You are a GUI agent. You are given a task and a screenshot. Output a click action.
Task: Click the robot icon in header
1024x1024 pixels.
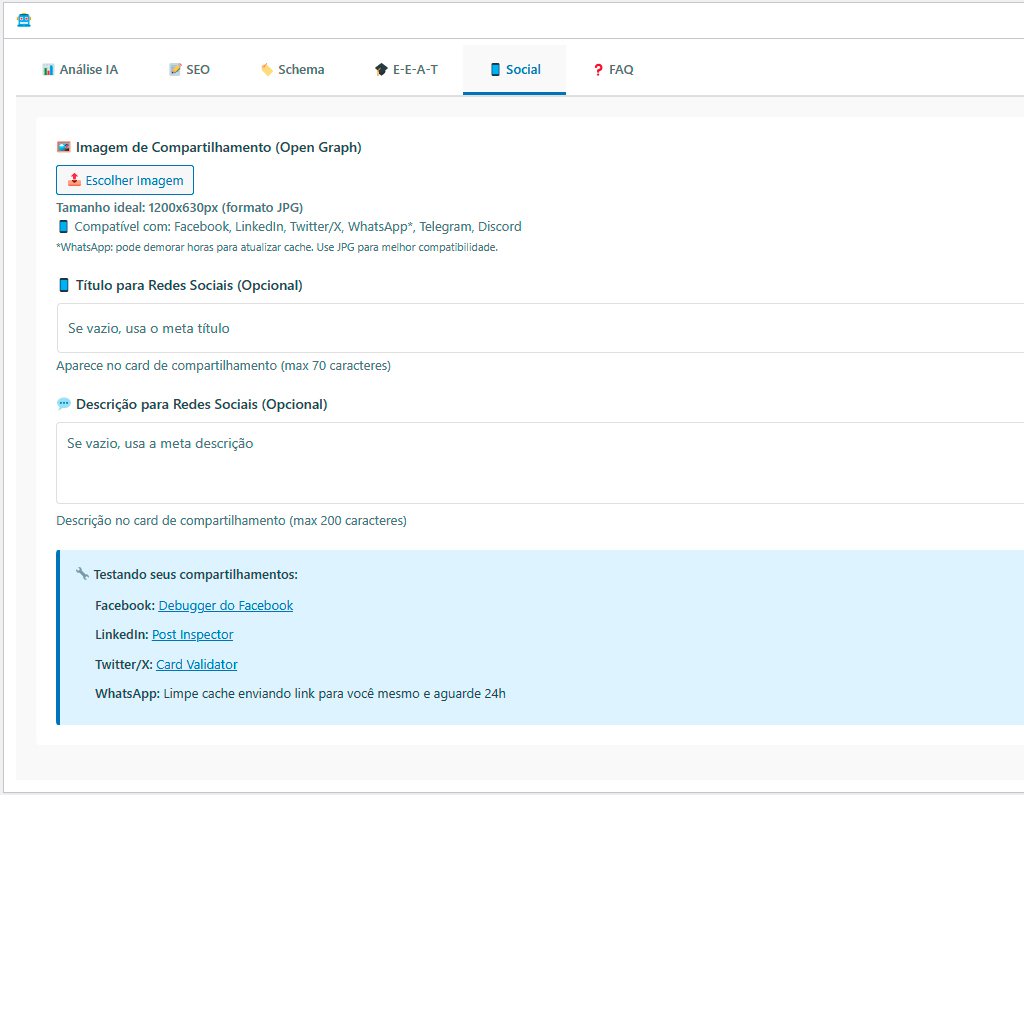click(x=24, y=20)
